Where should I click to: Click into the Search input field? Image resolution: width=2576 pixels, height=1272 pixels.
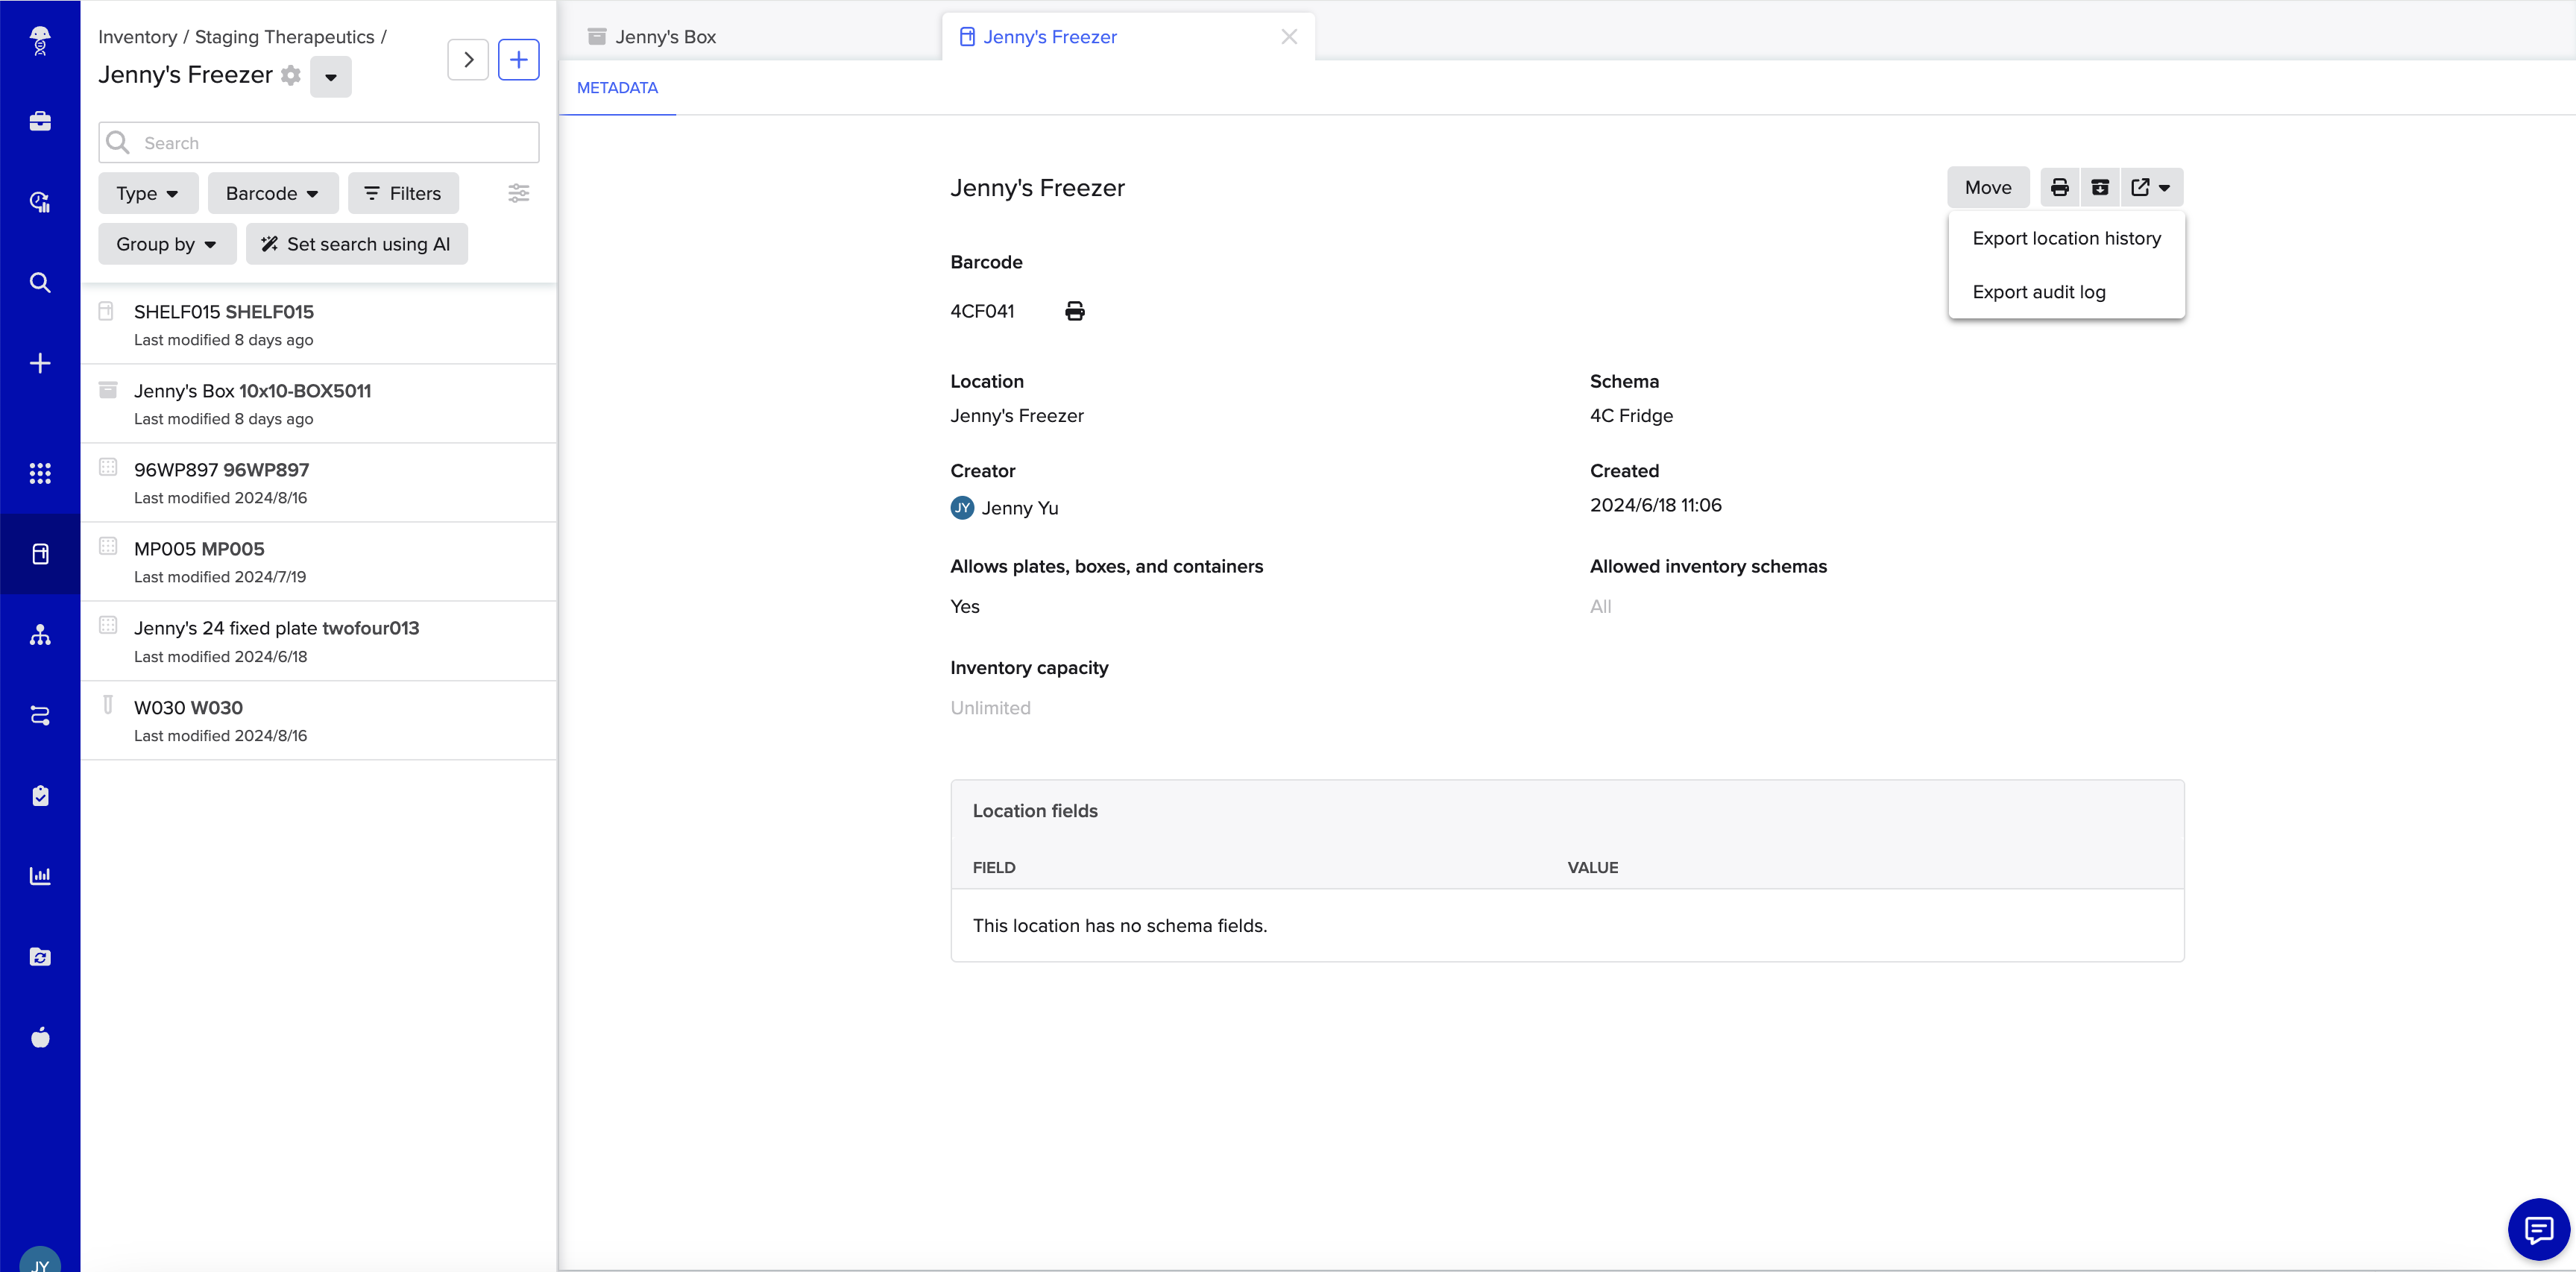coord(319,143)
